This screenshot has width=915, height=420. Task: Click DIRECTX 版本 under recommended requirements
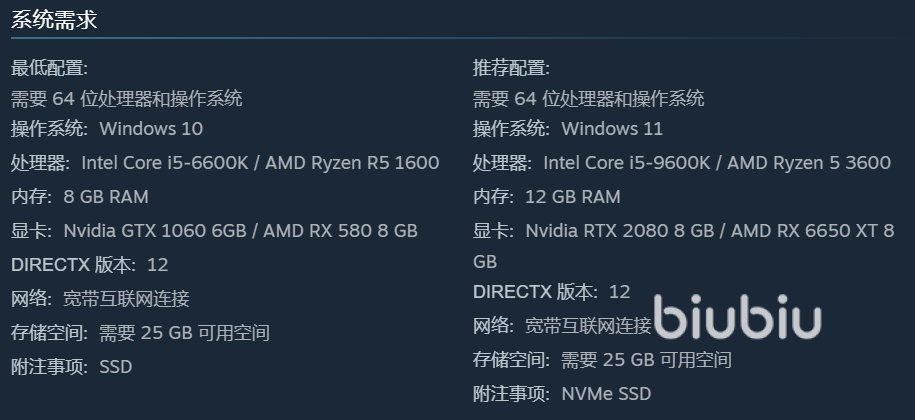534,292
